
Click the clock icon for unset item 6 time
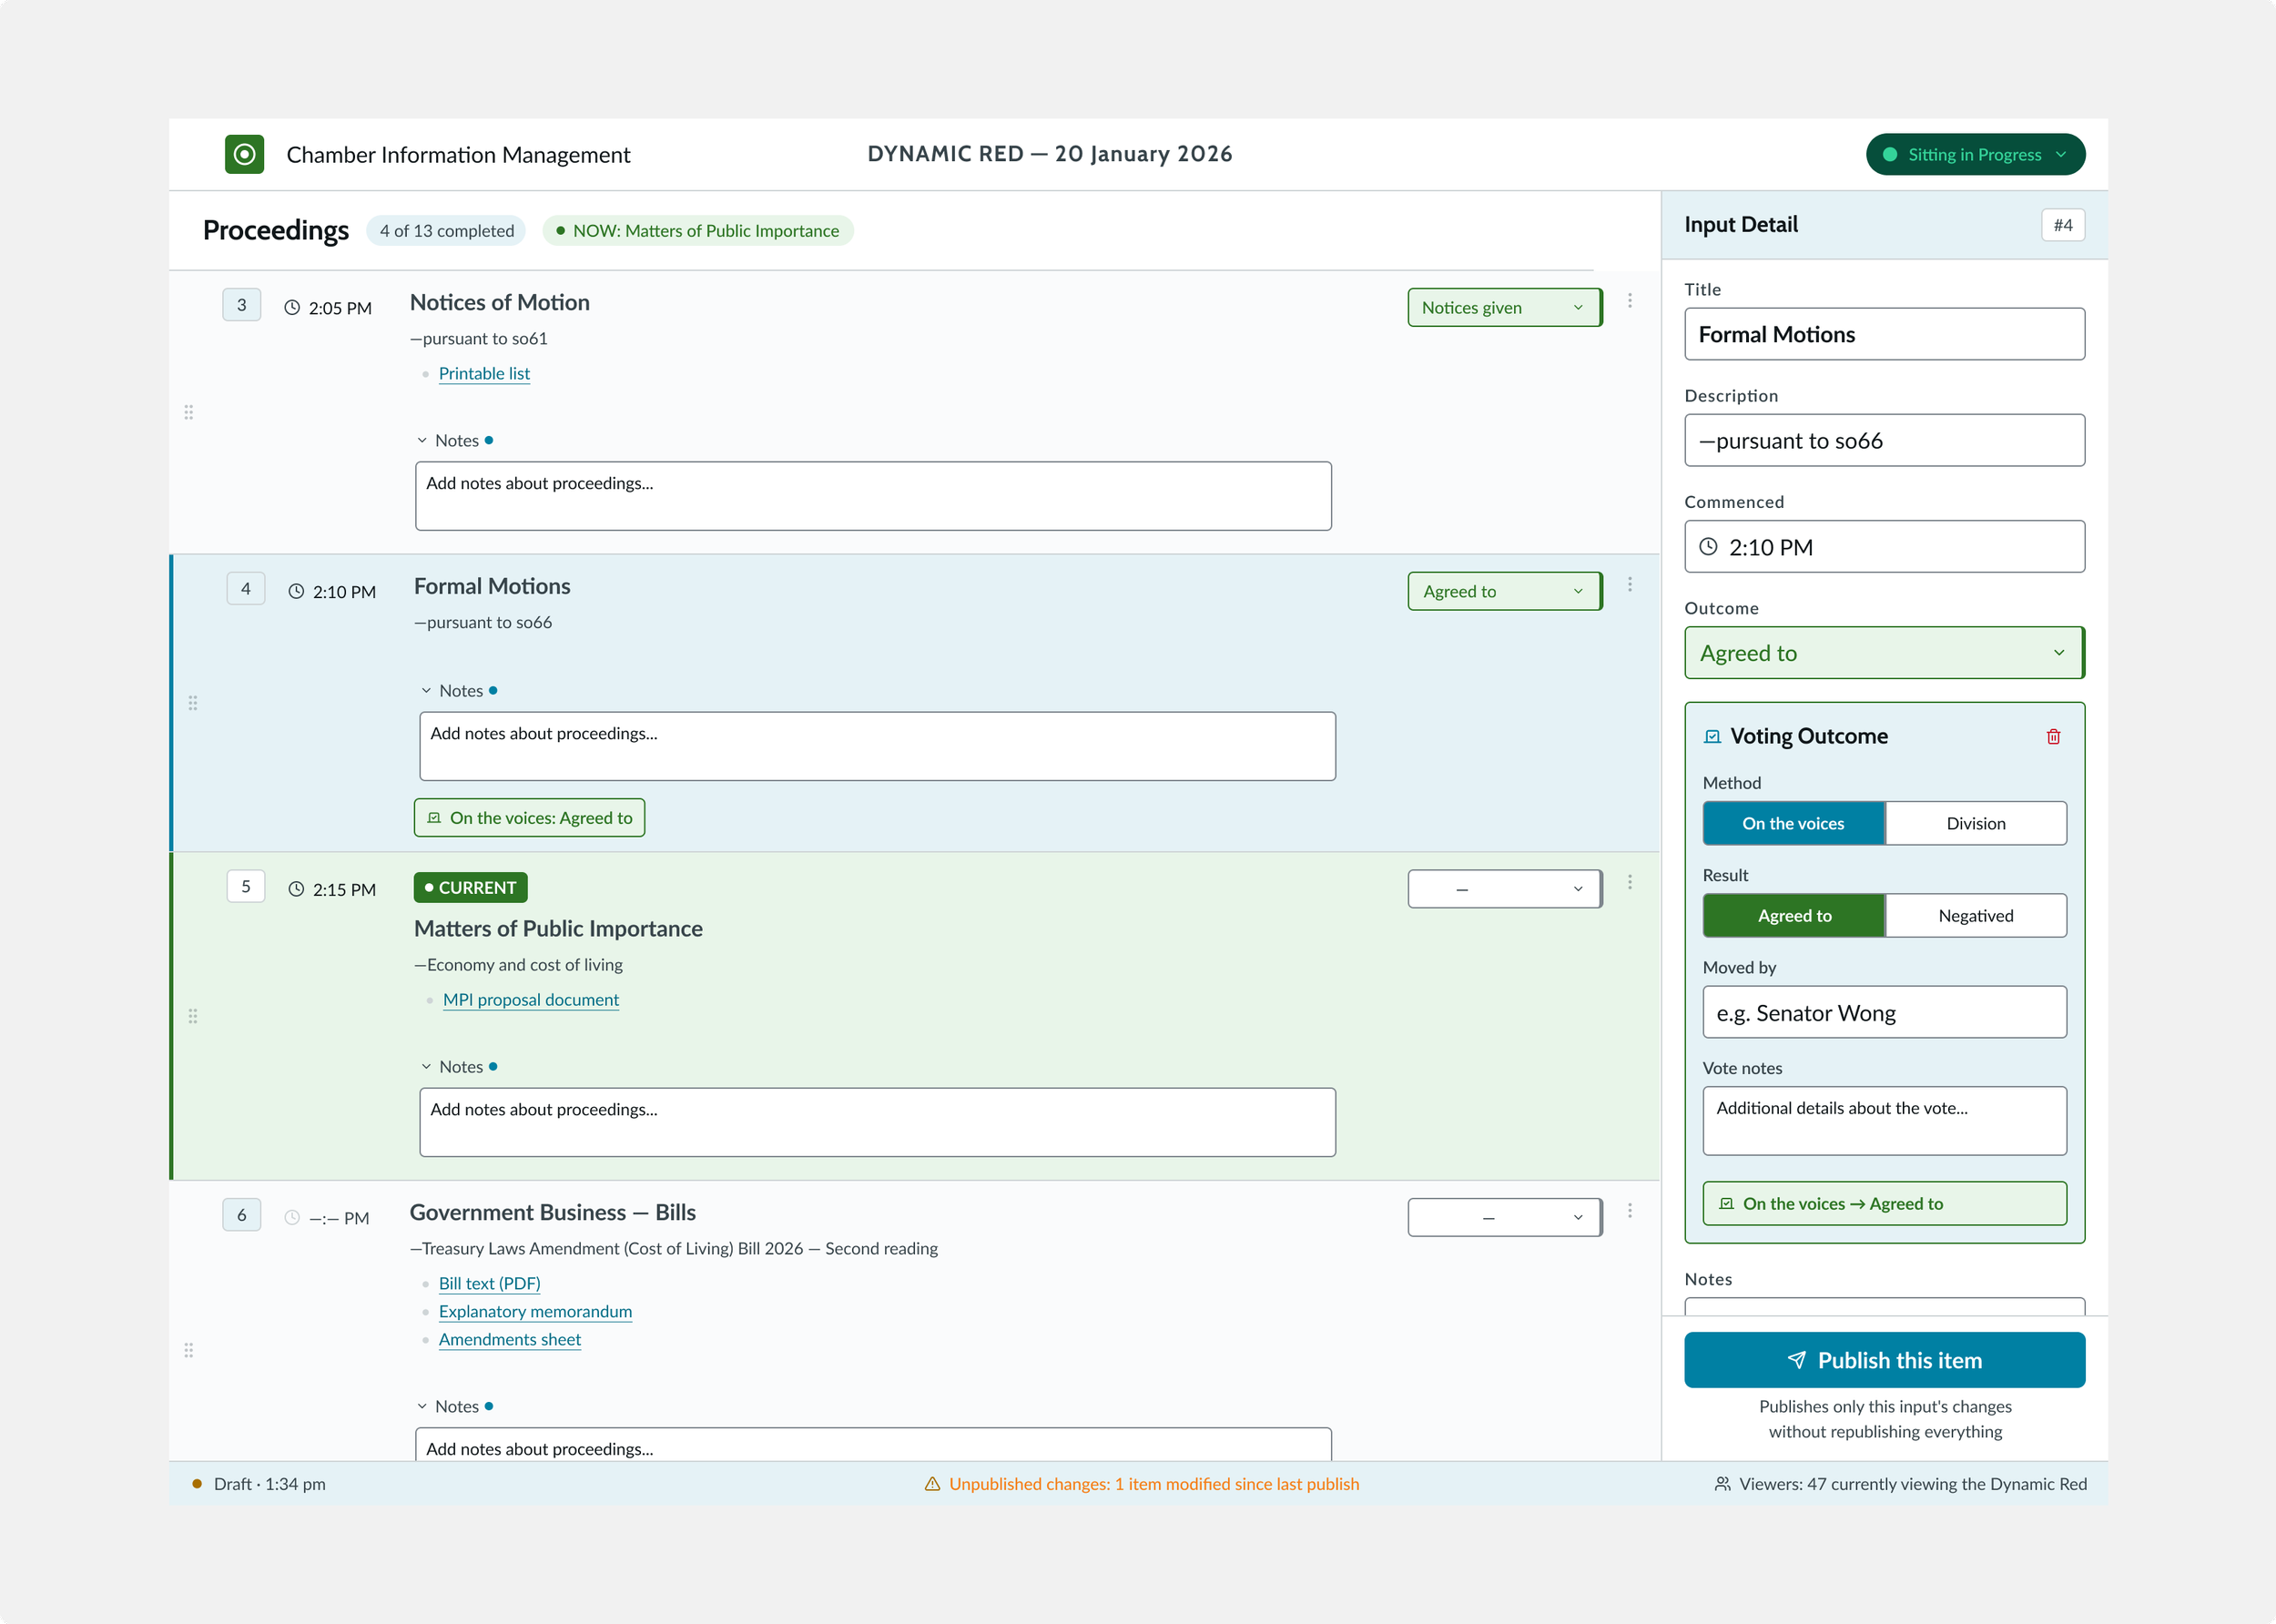[292, 1218]
